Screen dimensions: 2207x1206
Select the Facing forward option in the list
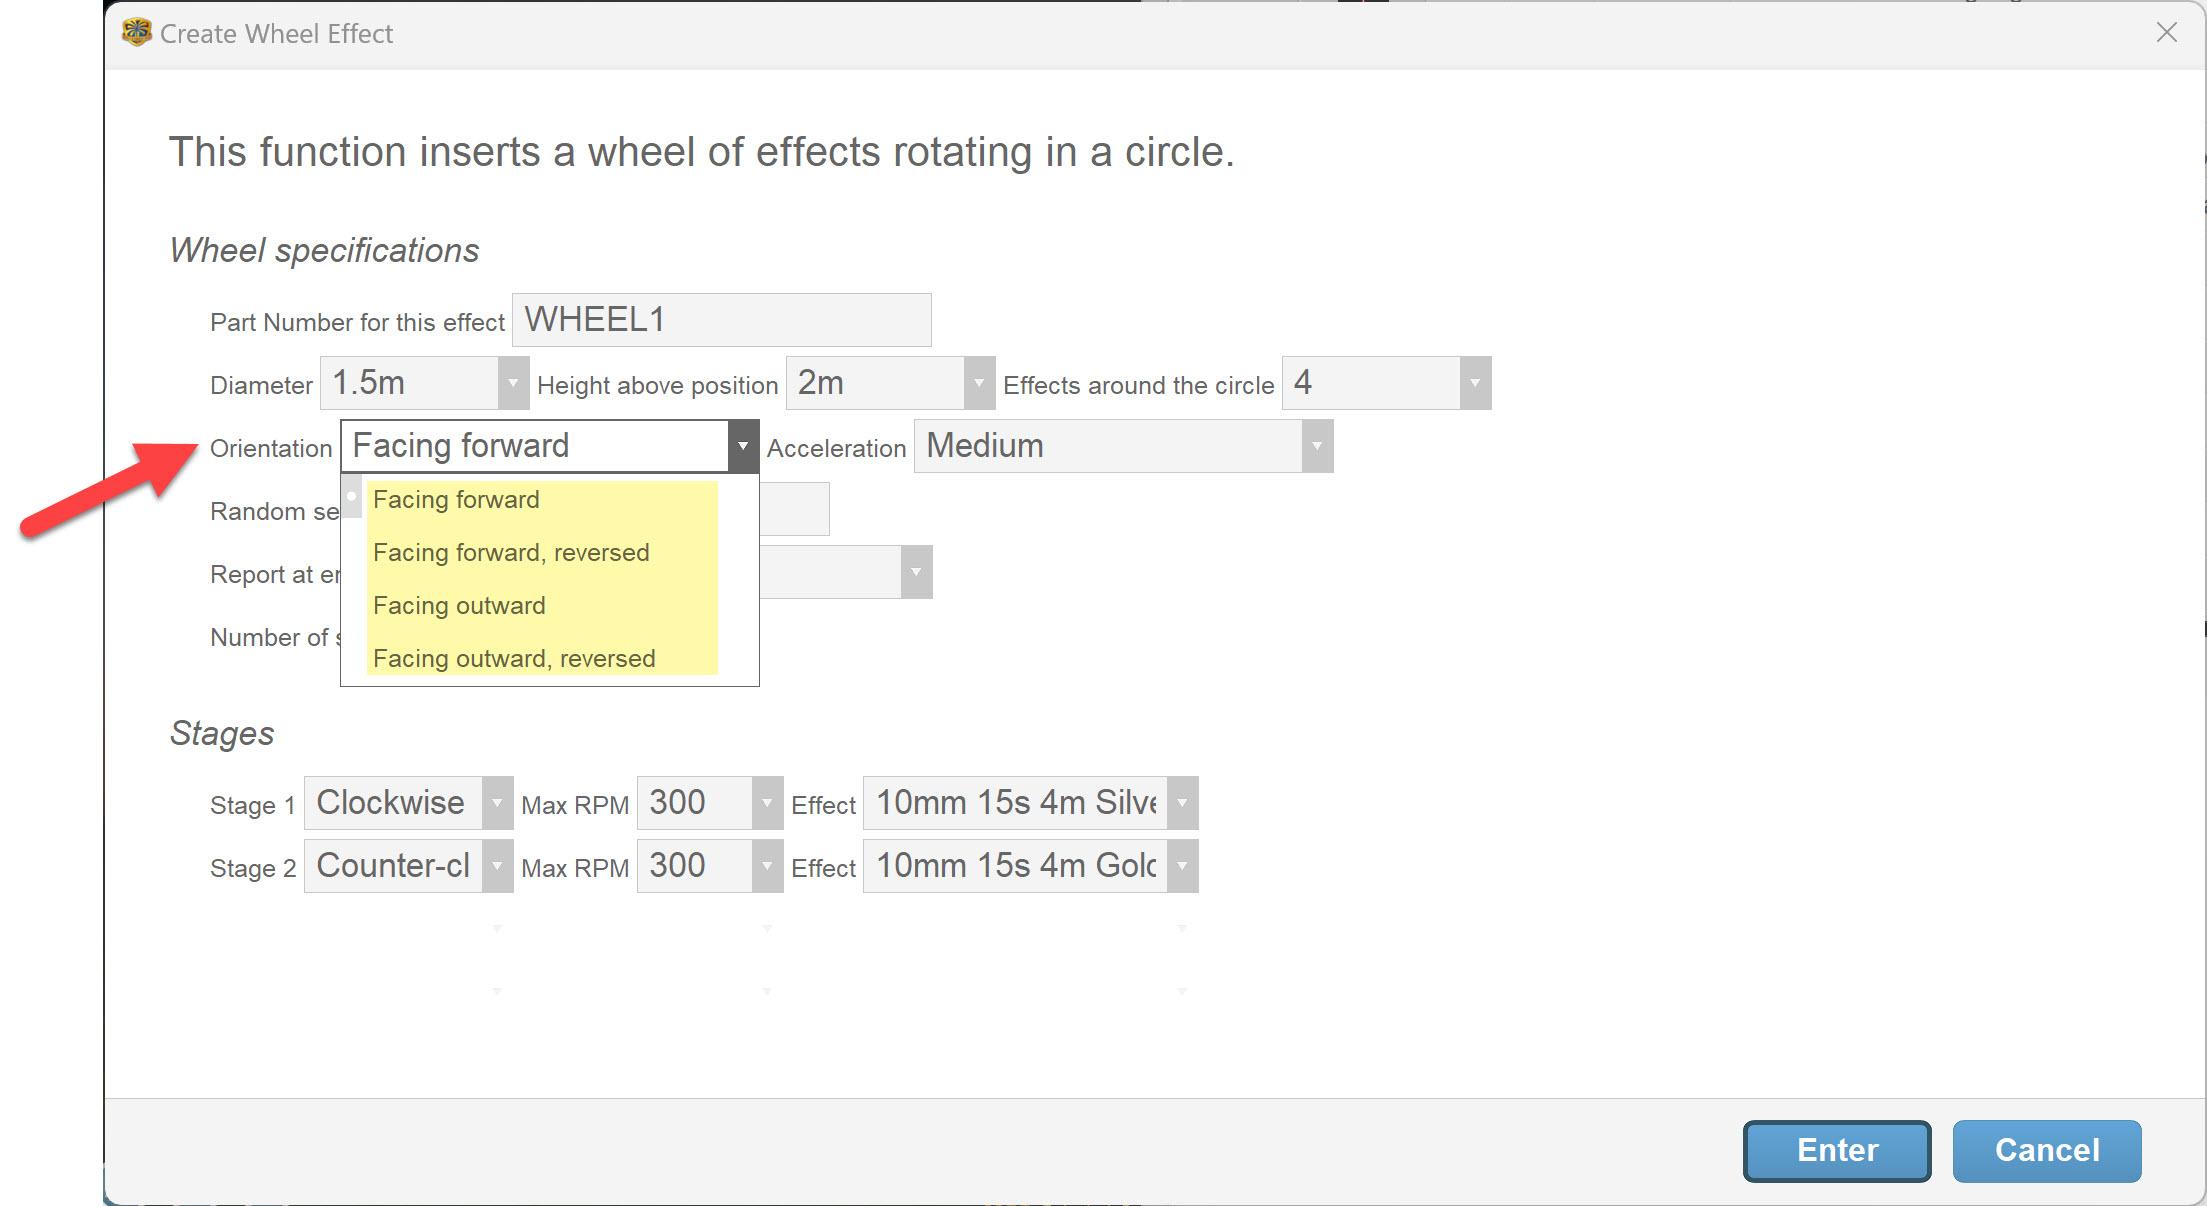(456, 500)
